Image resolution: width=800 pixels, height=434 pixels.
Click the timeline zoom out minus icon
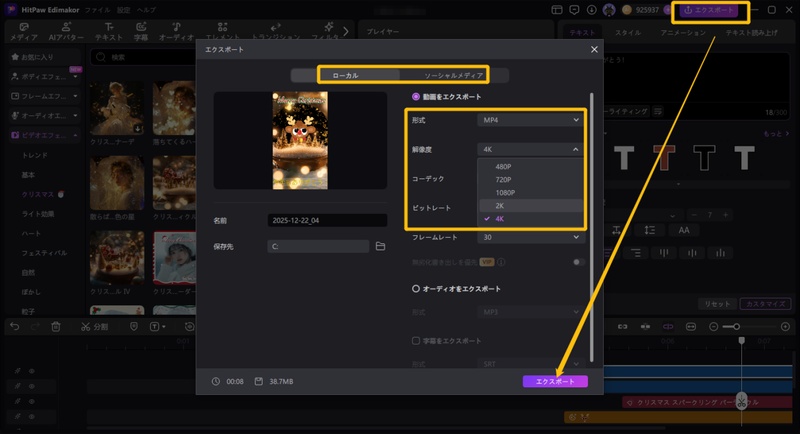tap(714, 326)
